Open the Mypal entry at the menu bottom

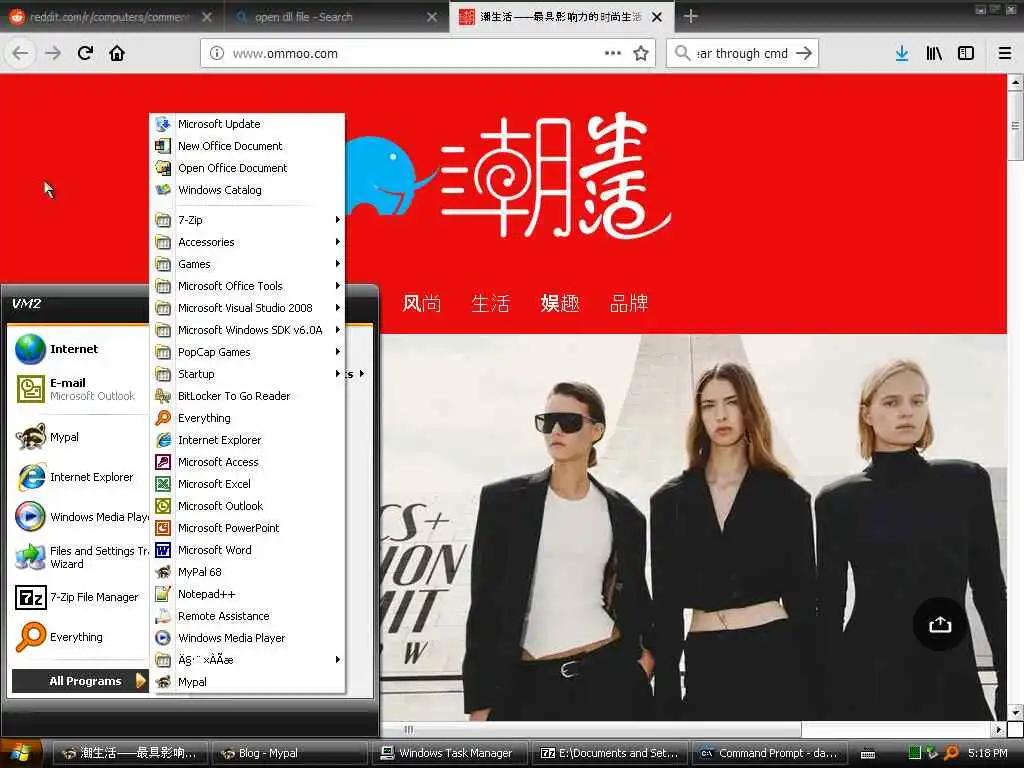pos(247,682)
